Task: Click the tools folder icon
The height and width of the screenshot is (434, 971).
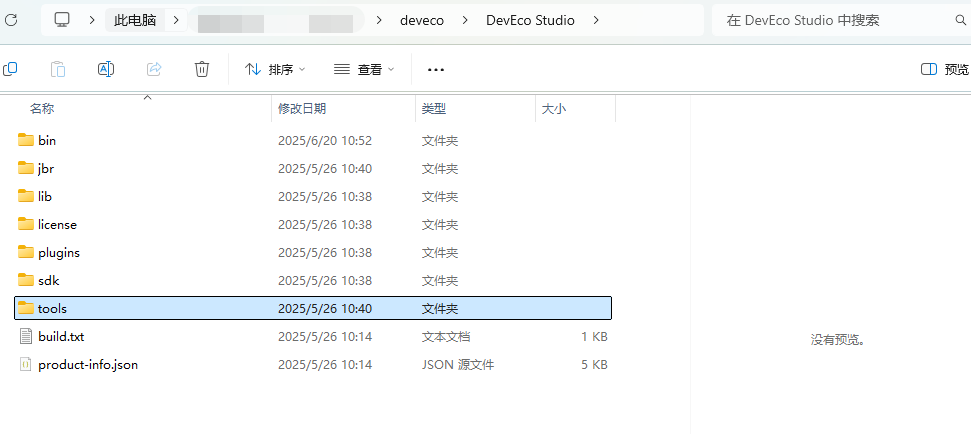Action: (25, 308)
